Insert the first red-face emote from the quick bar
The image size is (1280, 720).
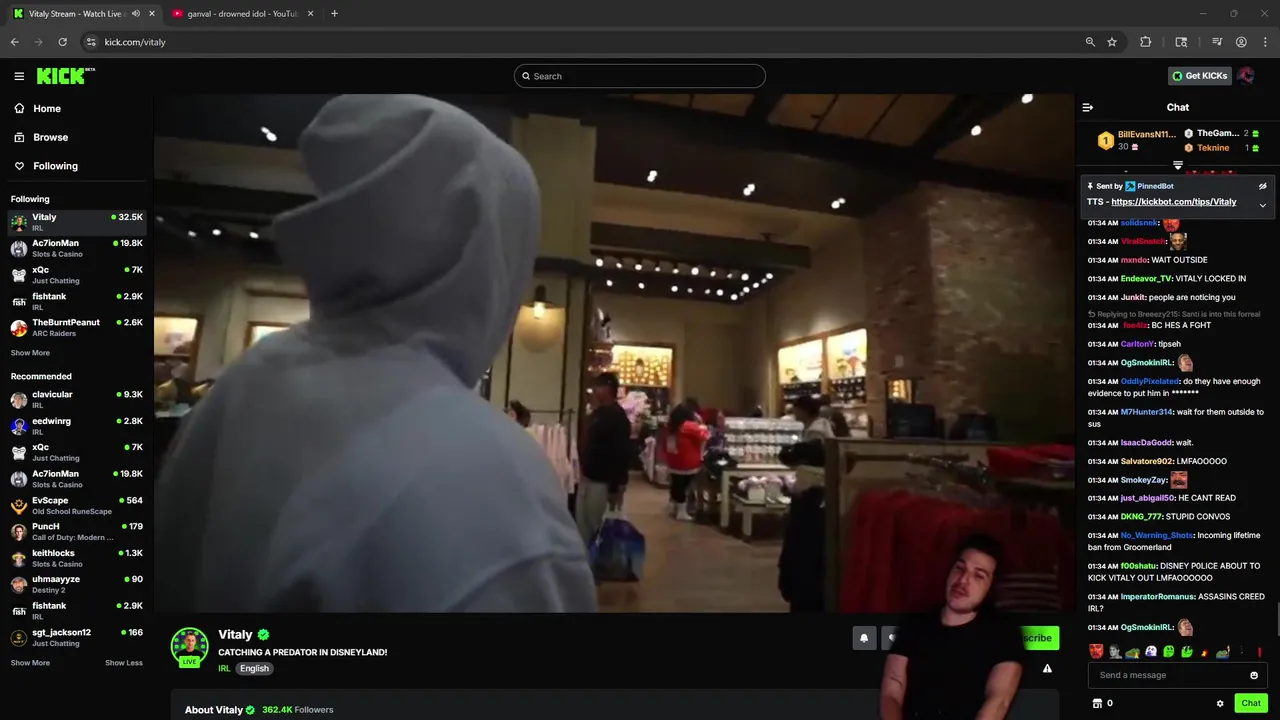1096,652
